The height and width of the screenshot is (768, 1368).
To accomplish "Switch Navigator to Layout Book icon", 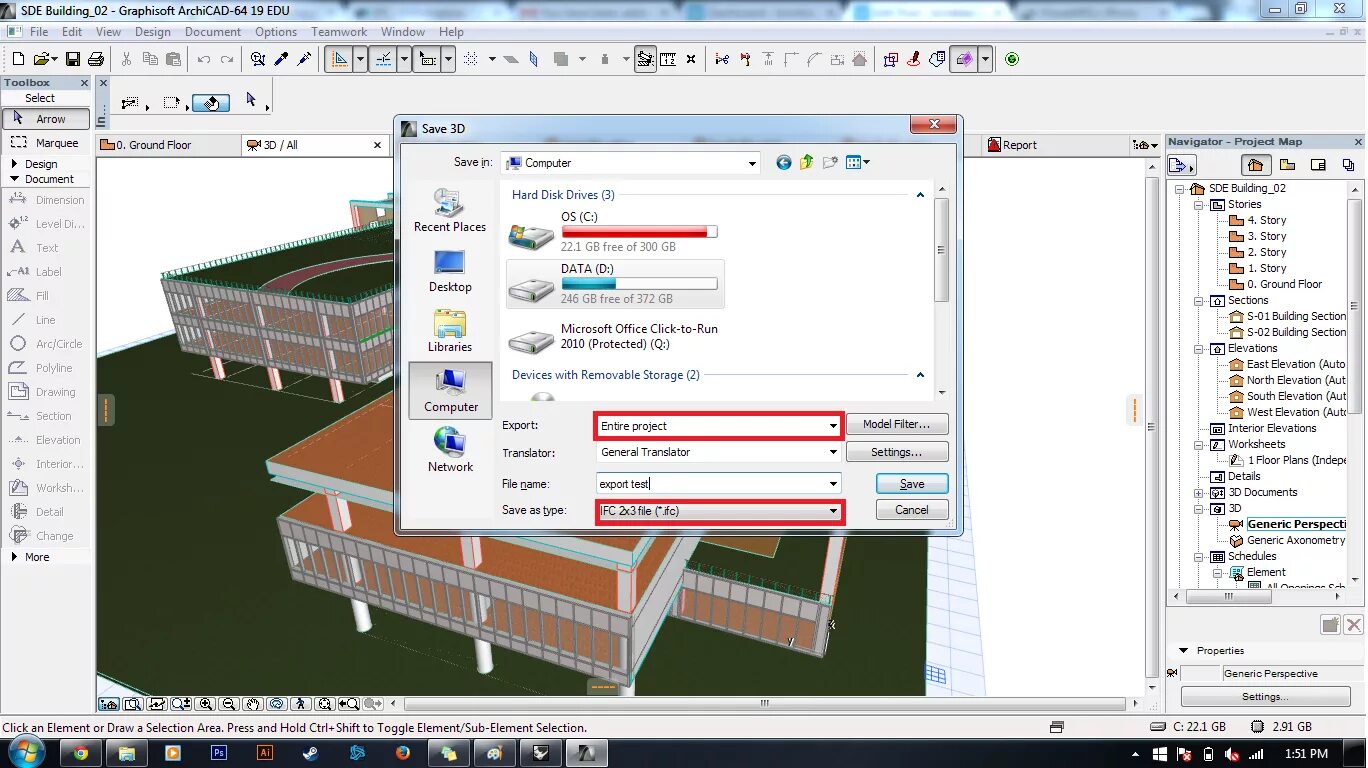I will [1318, 165].
